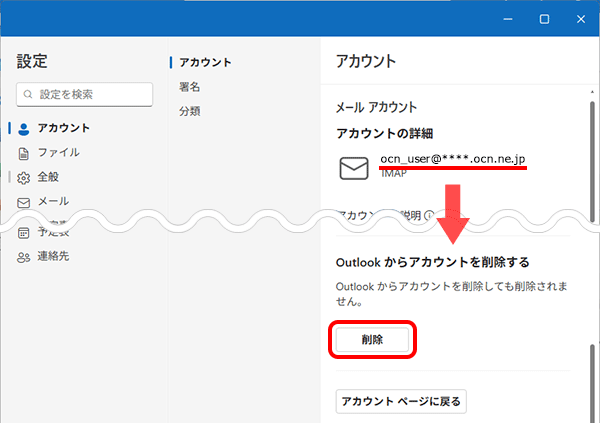
Task: Click the envelope icon for the IMAP account
Action: coord(354,168)
